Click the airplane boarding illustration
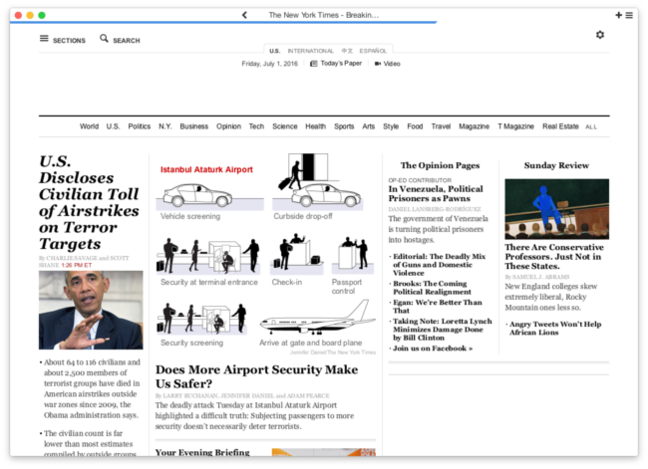Image resolution: width=648 pixels, height=469 pixels. (317, 317)
